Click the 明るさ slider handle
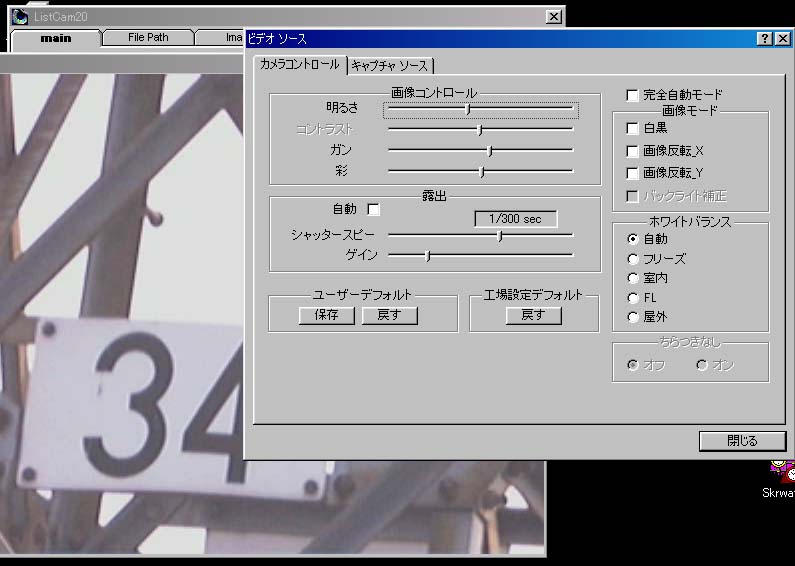Screen dimensions: 795x566 pos(468,108)
